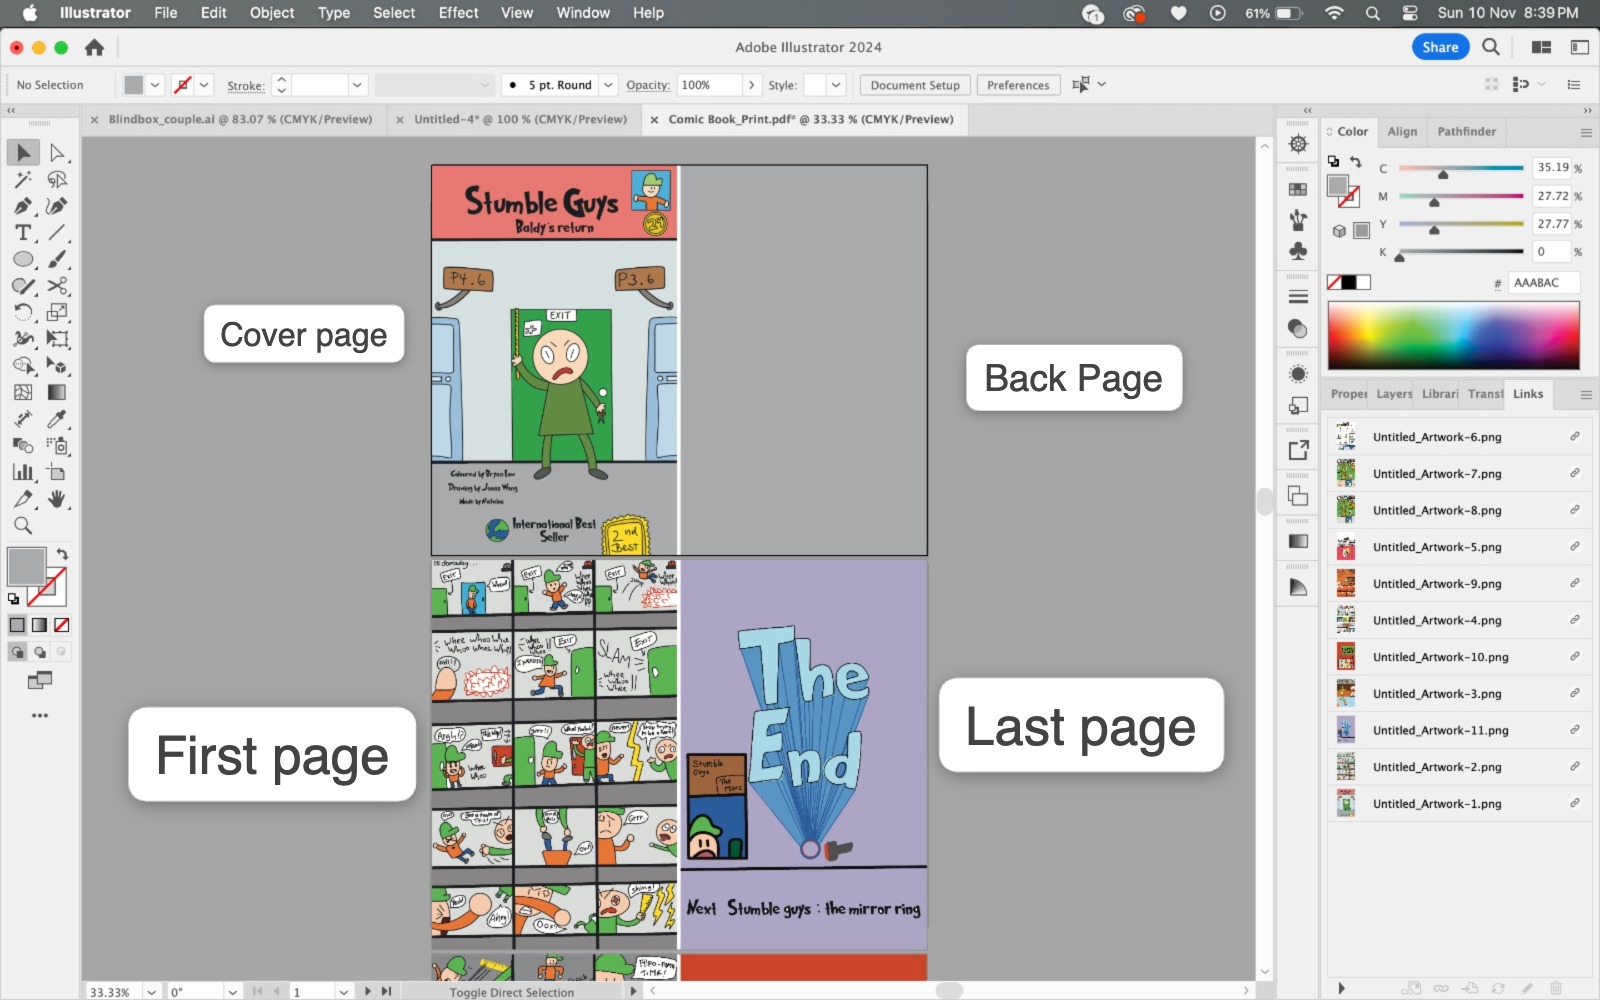The height and width of the screenshot is (1000, 1600).
Task: Click the Opacity 100% input field
Action: [709, 85]
